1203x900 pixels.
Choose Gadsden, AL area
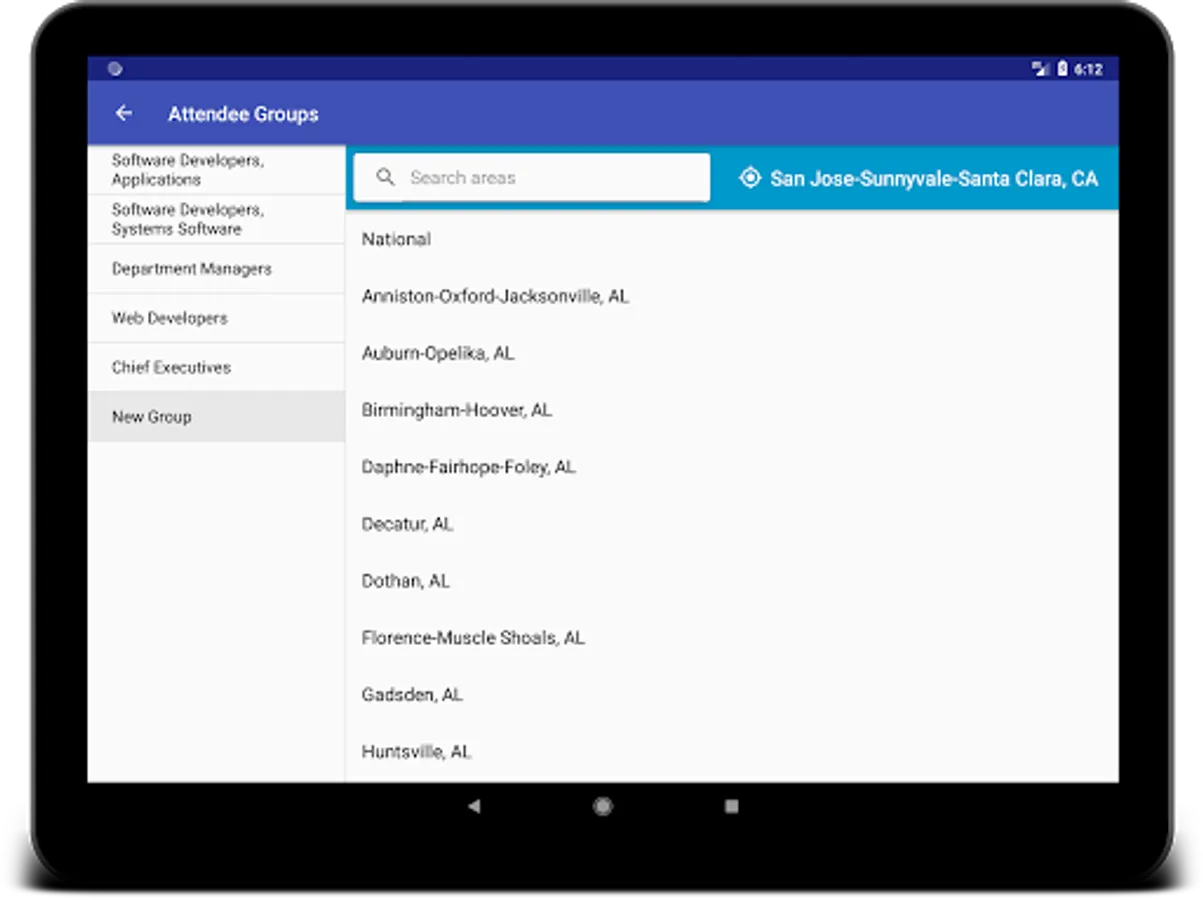pos(732,695)
